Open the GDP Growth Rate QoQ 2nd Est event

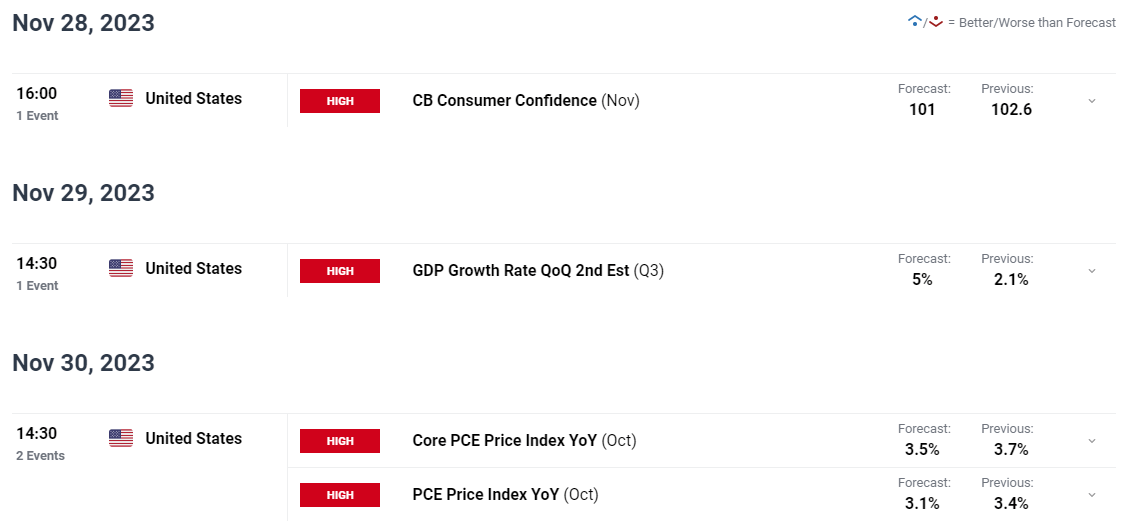(x=538, y=271)
